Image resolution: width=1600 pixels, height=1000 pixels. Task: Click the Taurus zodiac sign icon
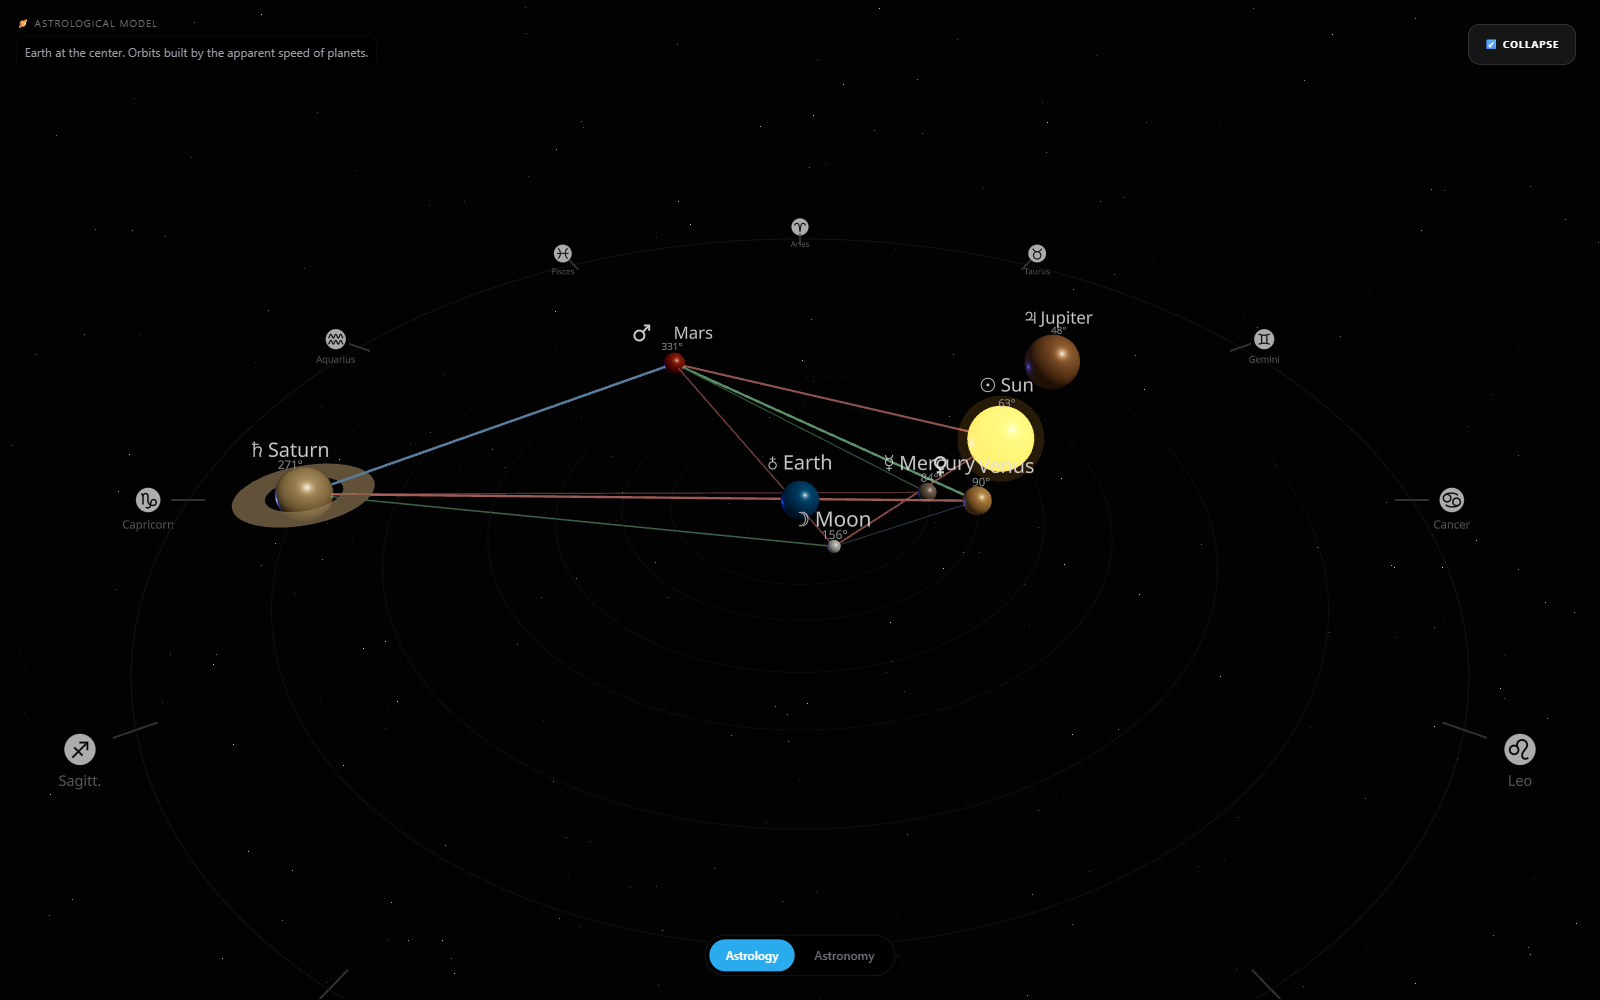pyautogui.click(x=1037, y=253)
